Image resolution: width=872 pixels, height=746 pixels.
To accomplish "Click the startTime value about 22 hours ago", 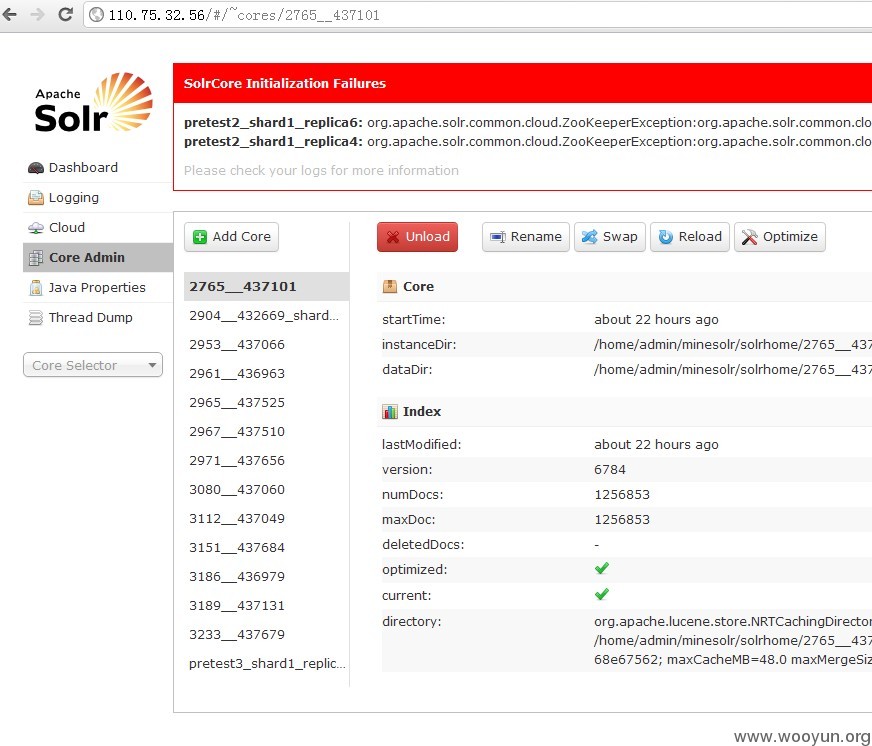I will pyautogui.click(x=656, y=319).
